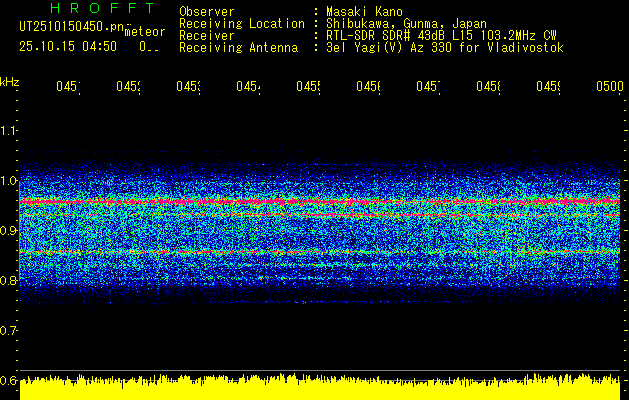Image resolution: width=629 pixels, height=400 pixels.
Task: Click the 0457 time marker
Action: point(428,86)
